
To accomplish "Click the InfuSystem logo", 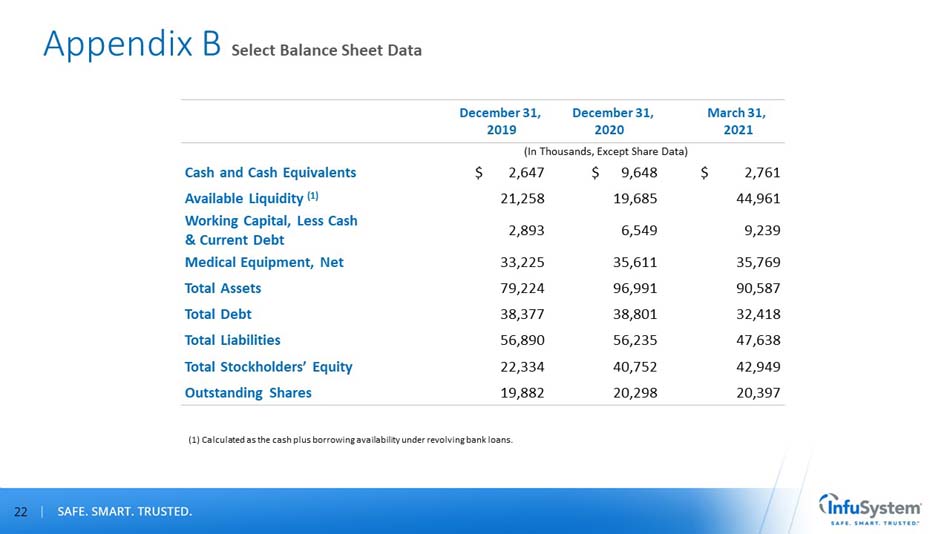I will pos(869,507).
